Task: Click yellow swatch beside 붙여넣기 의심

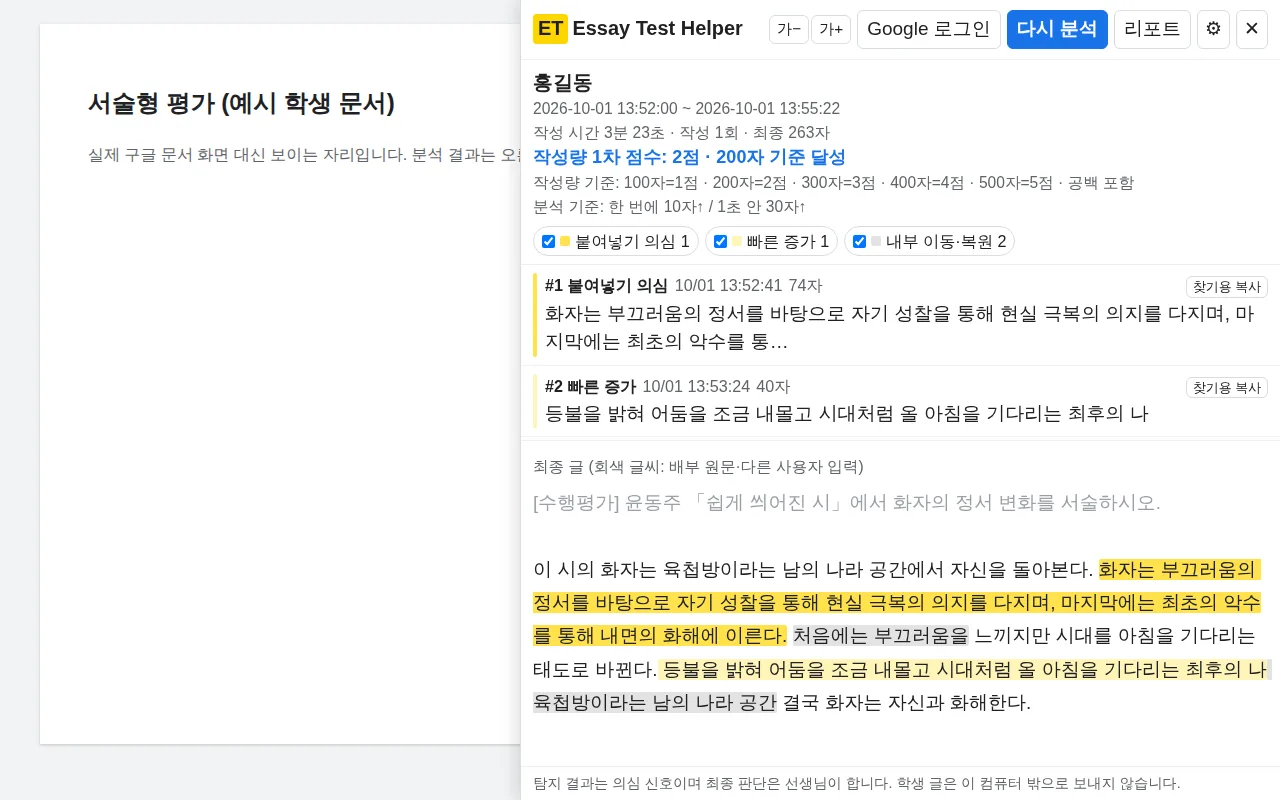Action: 565,241
